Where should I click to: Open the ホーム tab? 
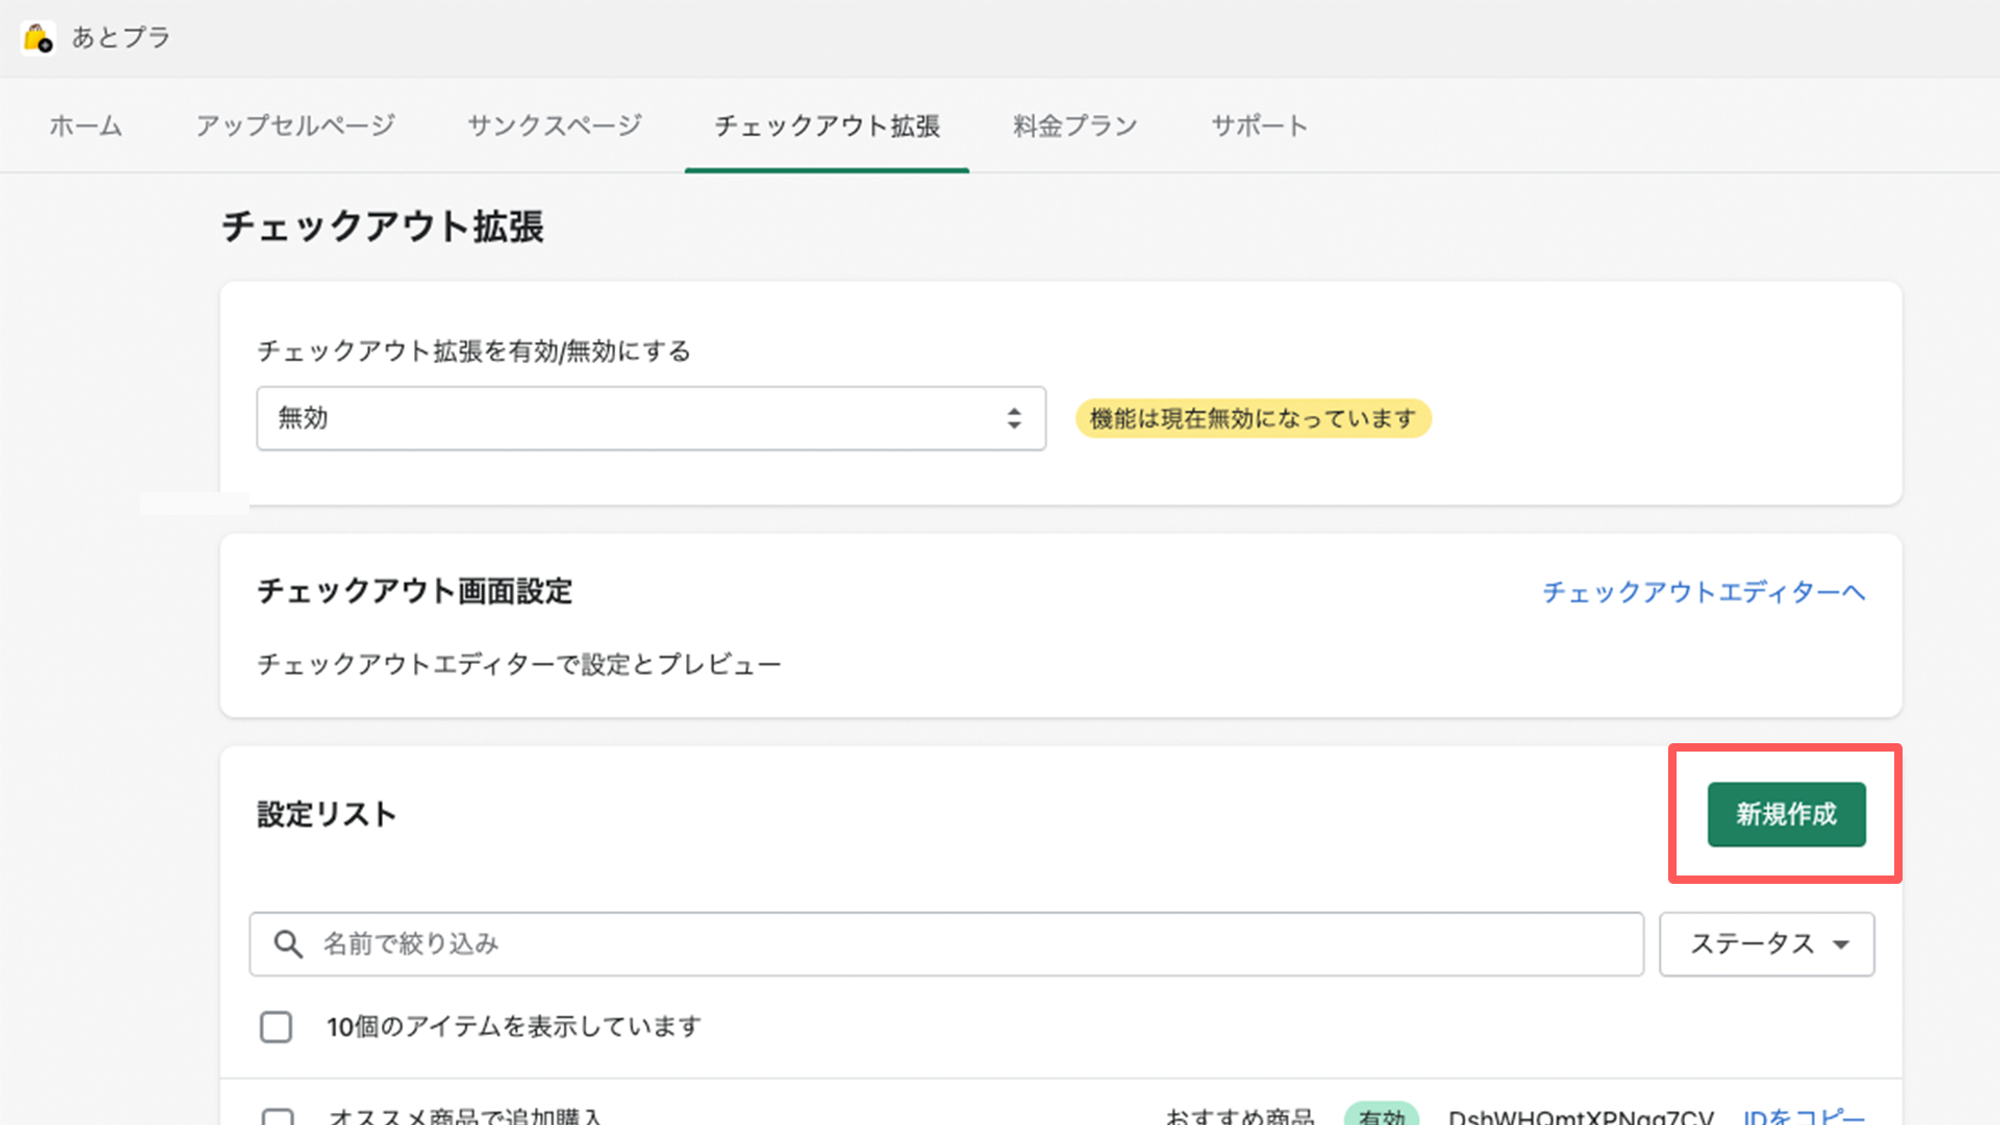(86, 126)
